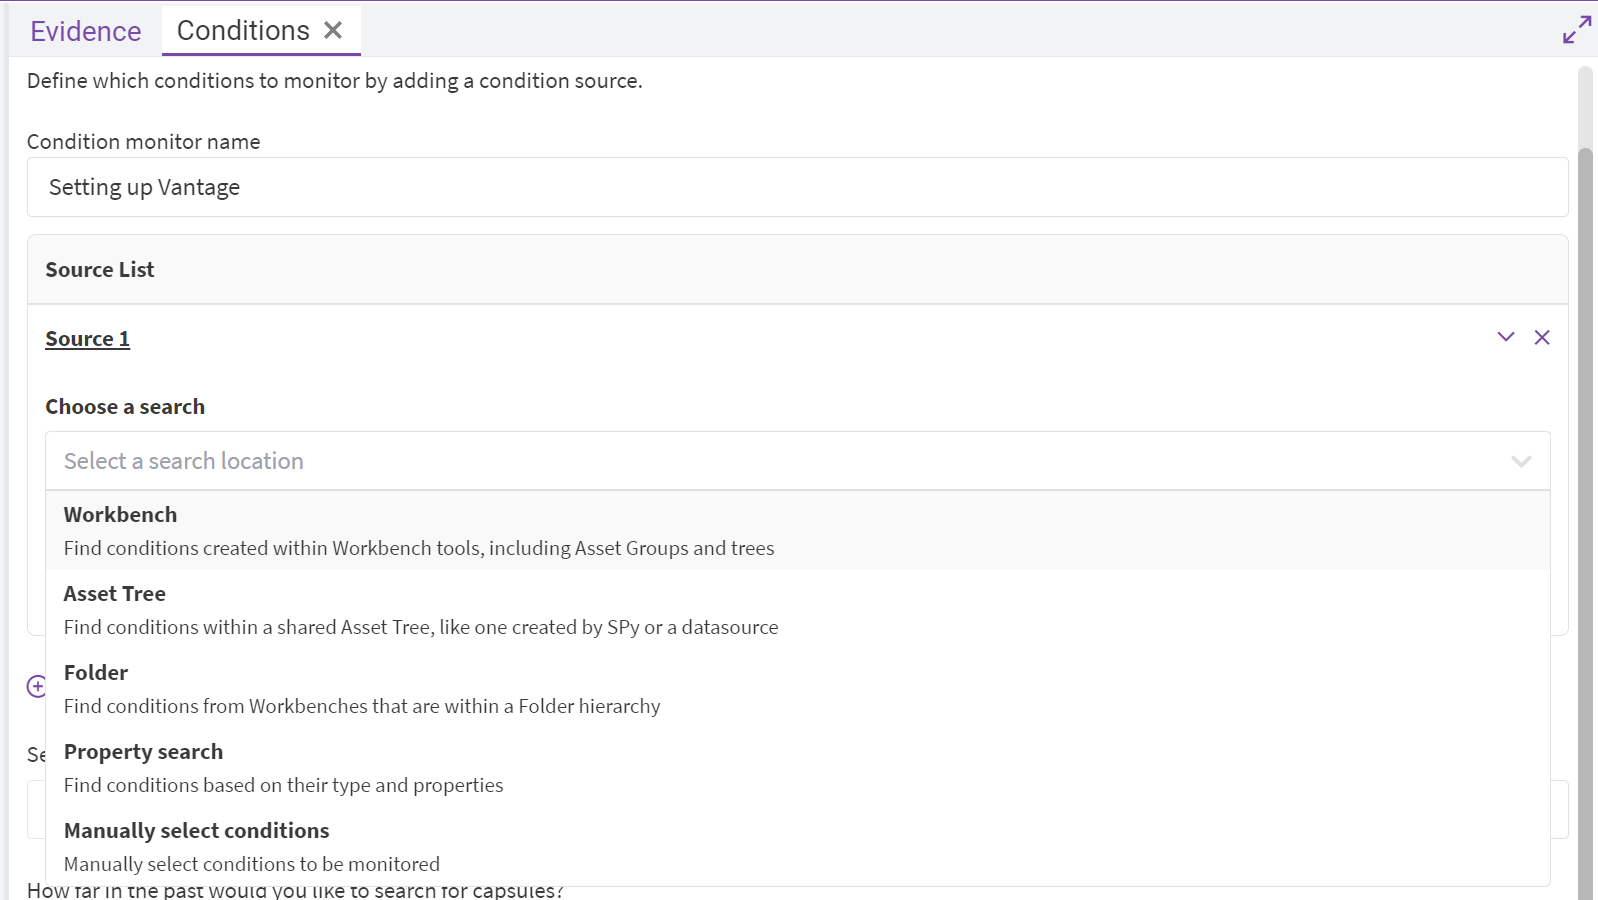Close the Conditions tab
Viewport: 1598px width, 900px height.
[x=333, y=31]
